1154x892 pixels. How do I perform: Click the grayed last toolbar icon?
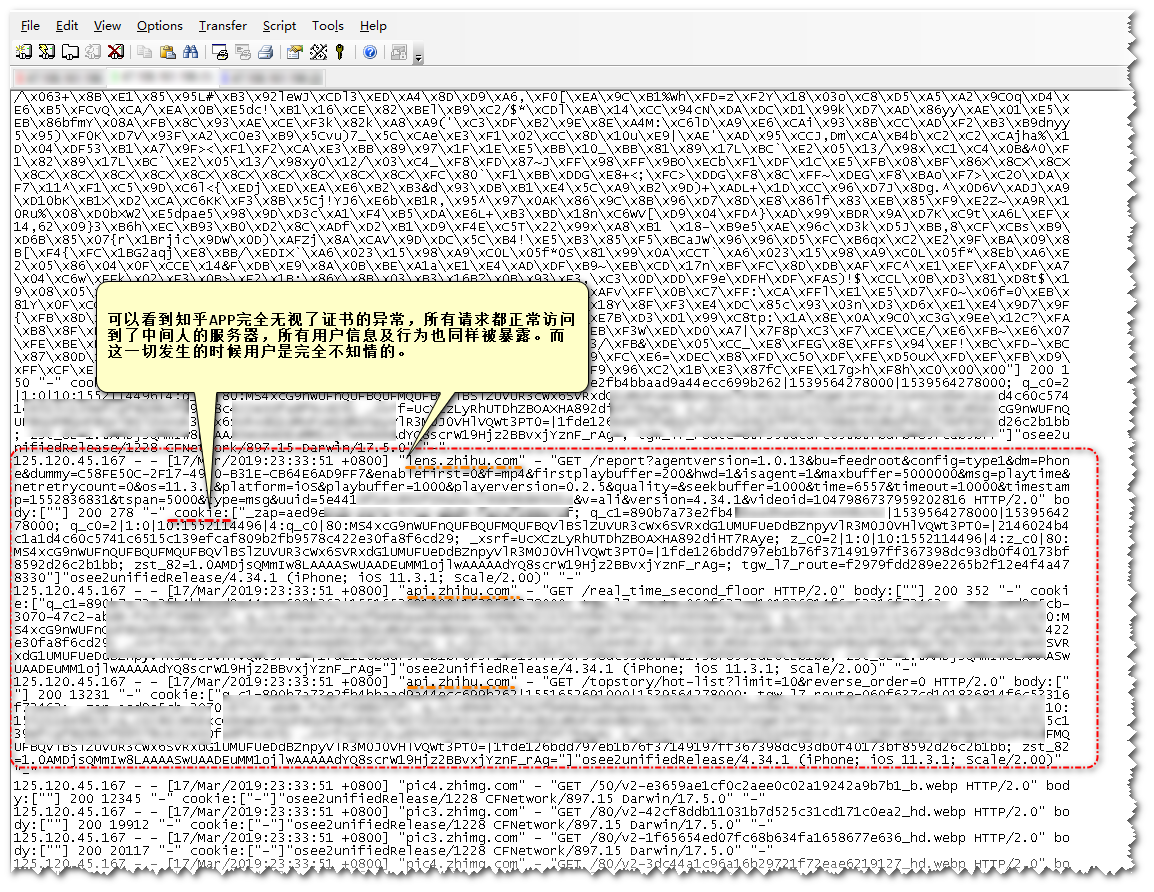click(x=399, y=52)
